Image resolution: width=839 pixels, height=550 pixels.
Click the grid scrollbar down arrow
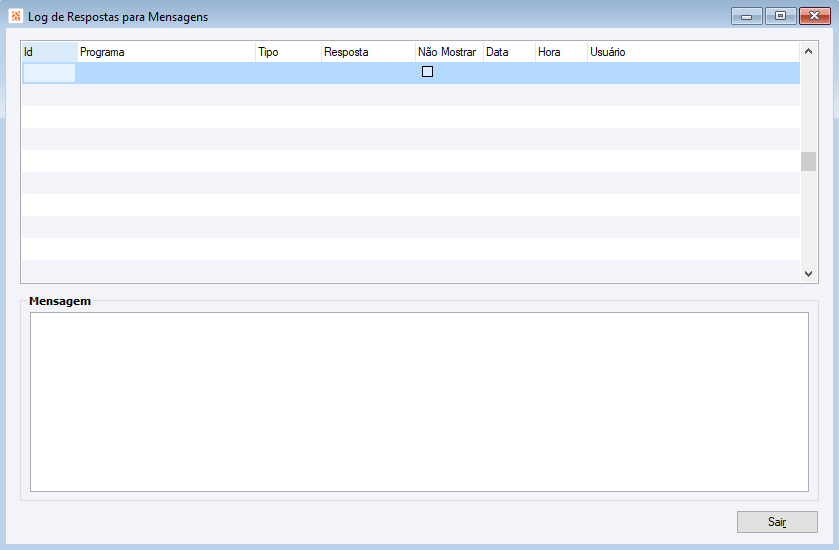pyautogui.click(x=808, y=273)
